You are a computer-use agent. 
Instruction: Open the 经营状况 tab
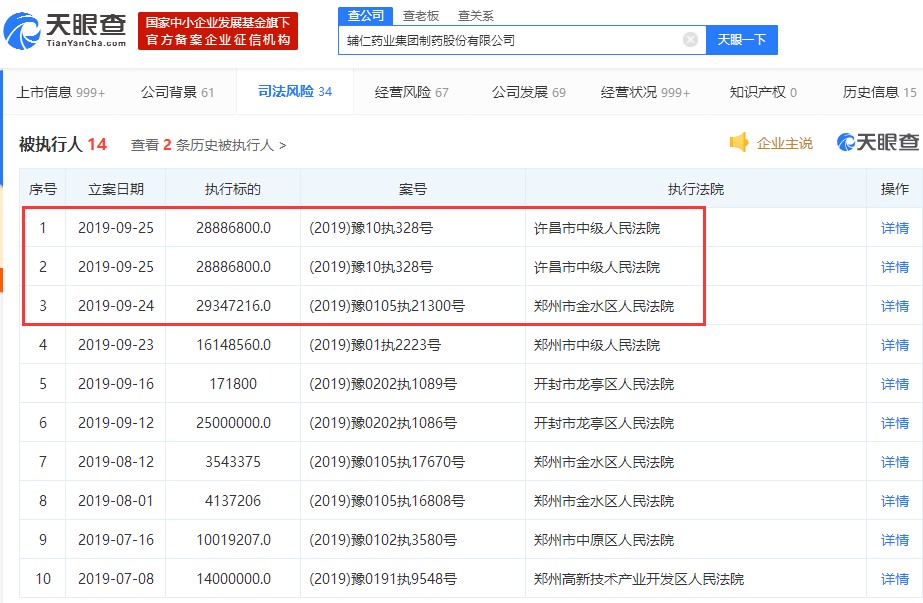click(x=645, y=92)
